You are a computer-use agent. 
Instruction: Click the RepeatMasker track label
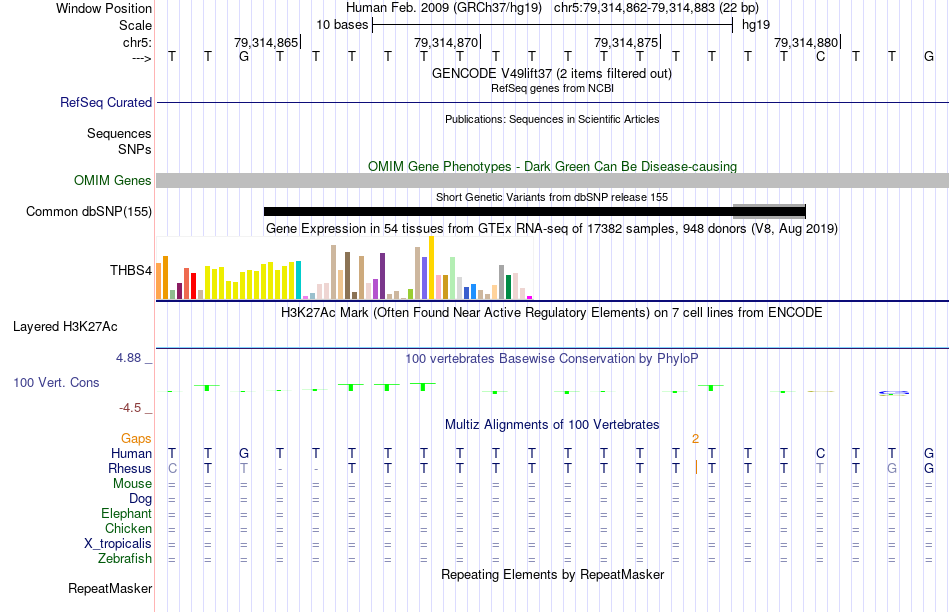[110, 588]
